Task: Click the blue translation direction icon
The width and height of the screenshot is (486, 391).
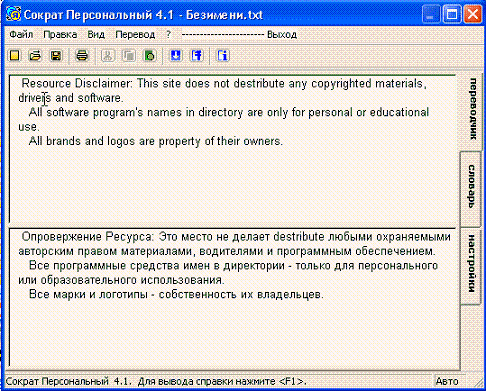Action: coord(197,56)
